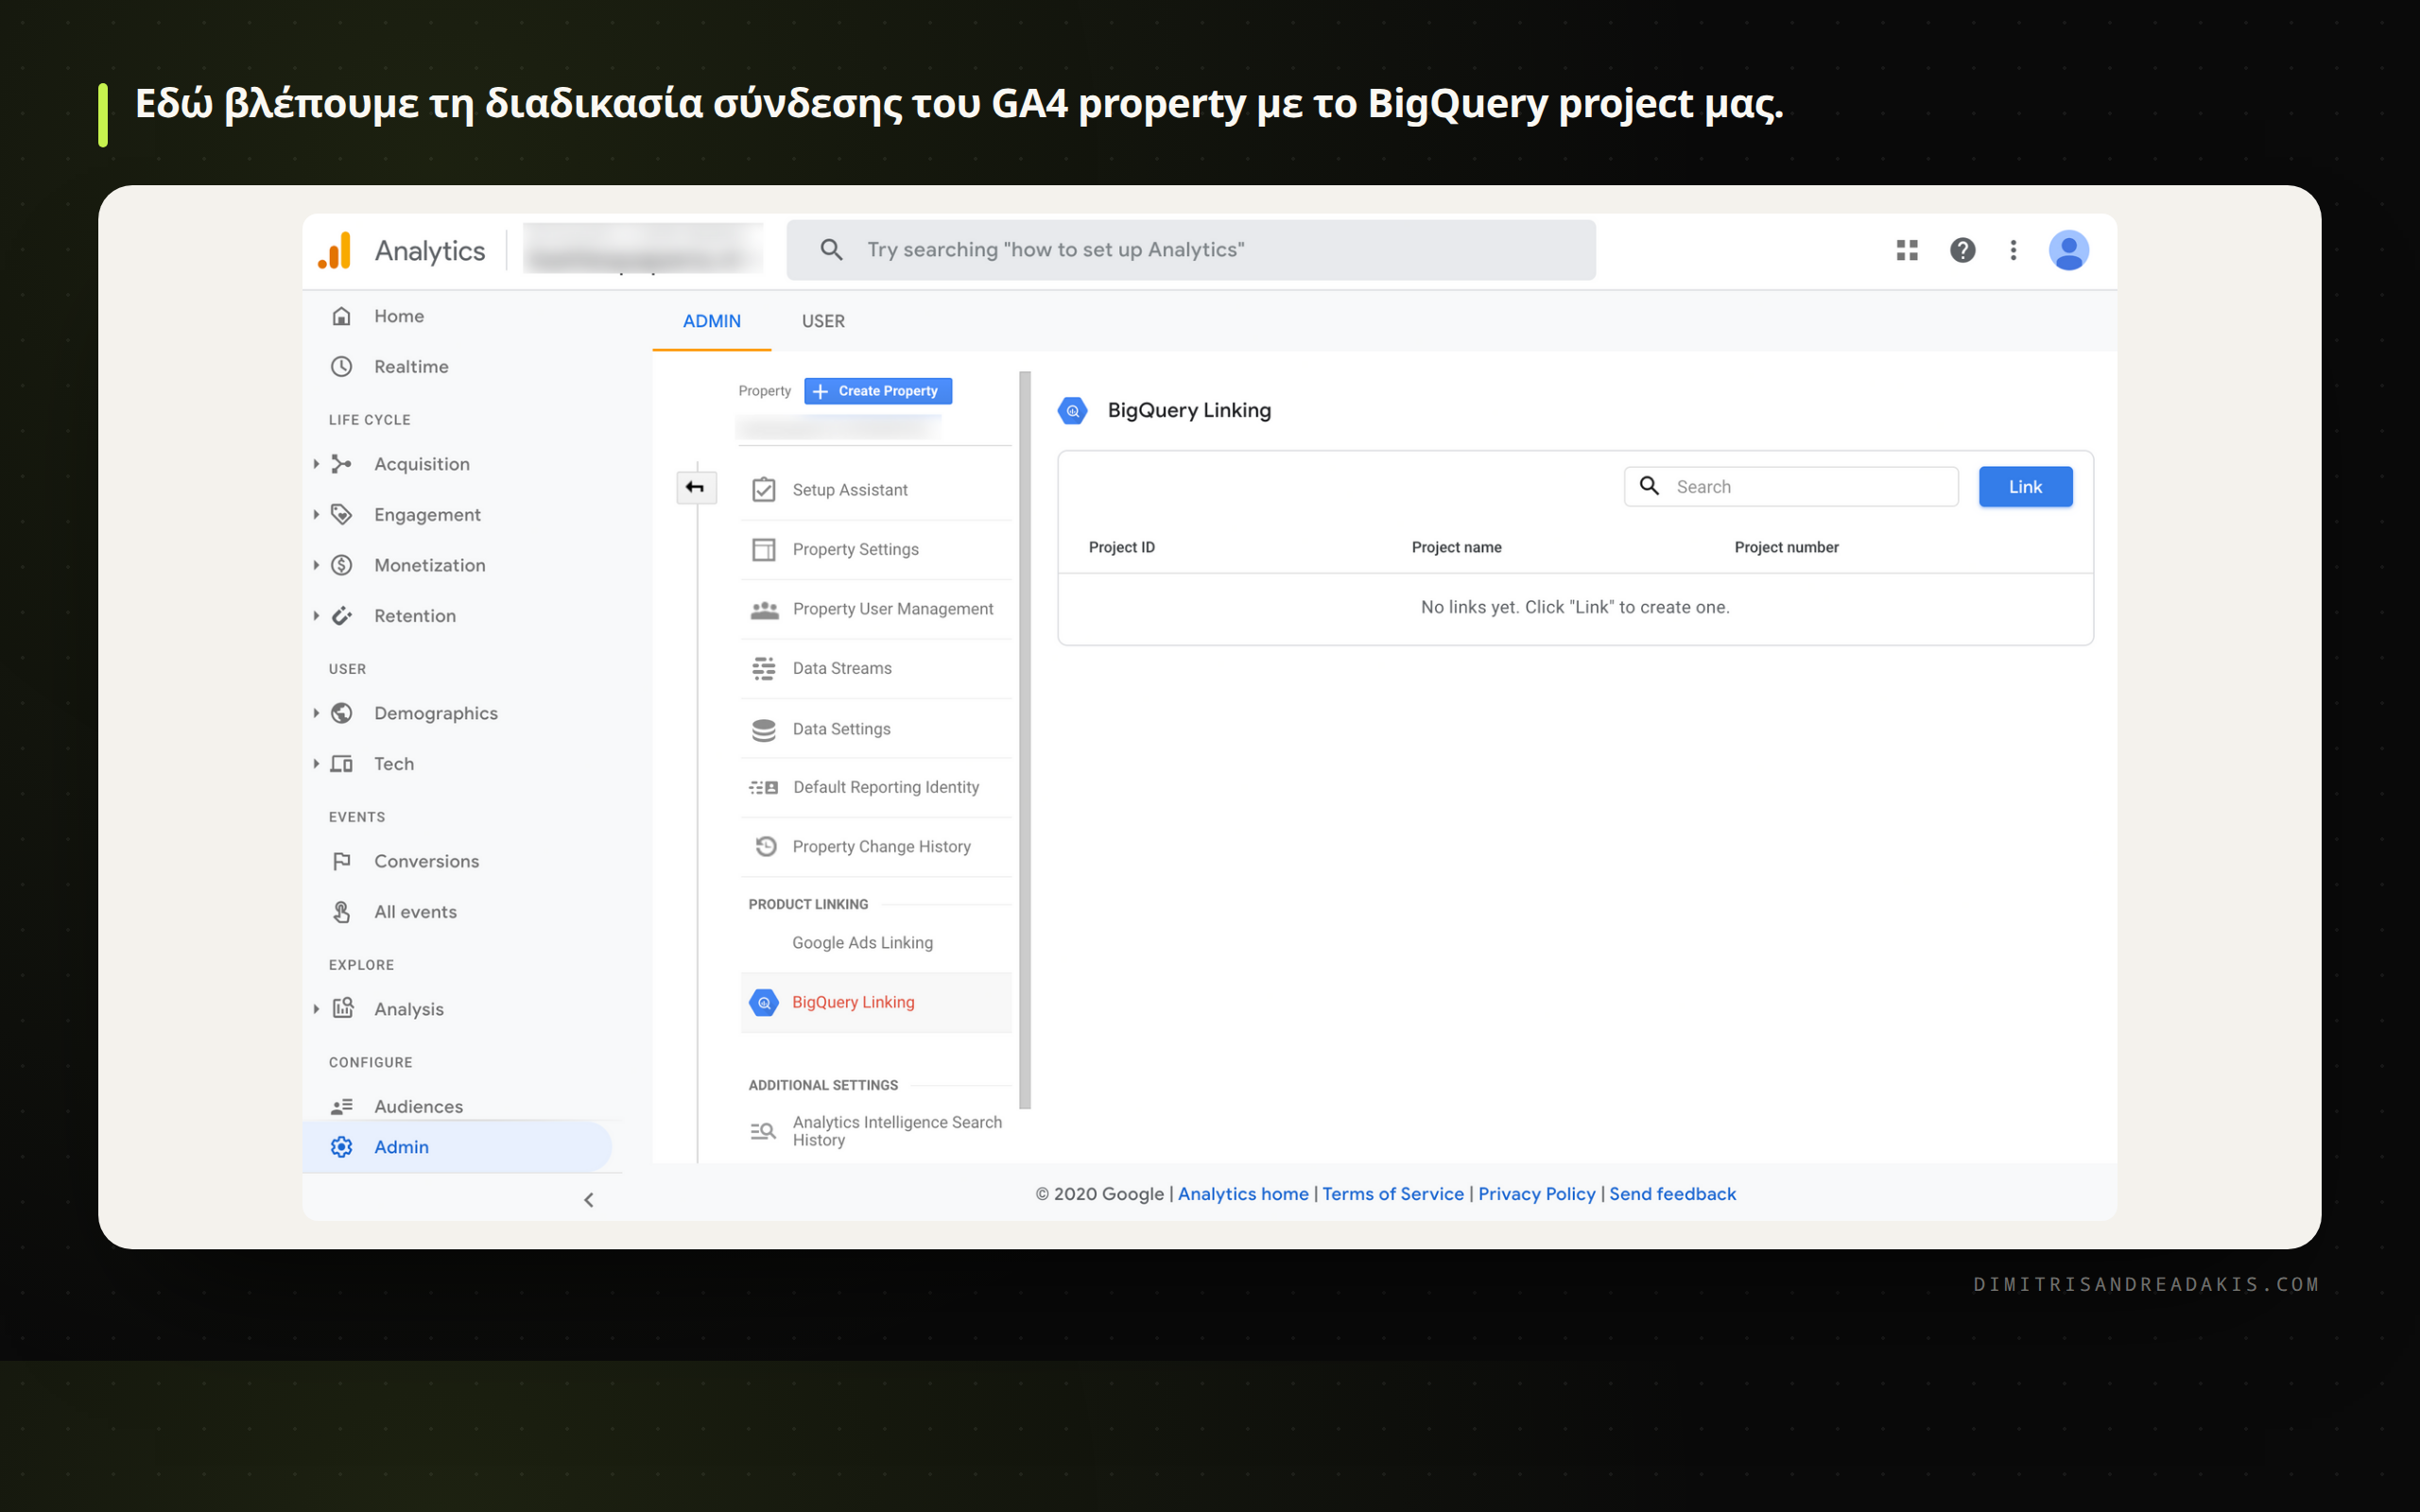Viewport: 2420px width, 1512px height.
Task: Click the Engagement tag icon
Action: (342, 514)
